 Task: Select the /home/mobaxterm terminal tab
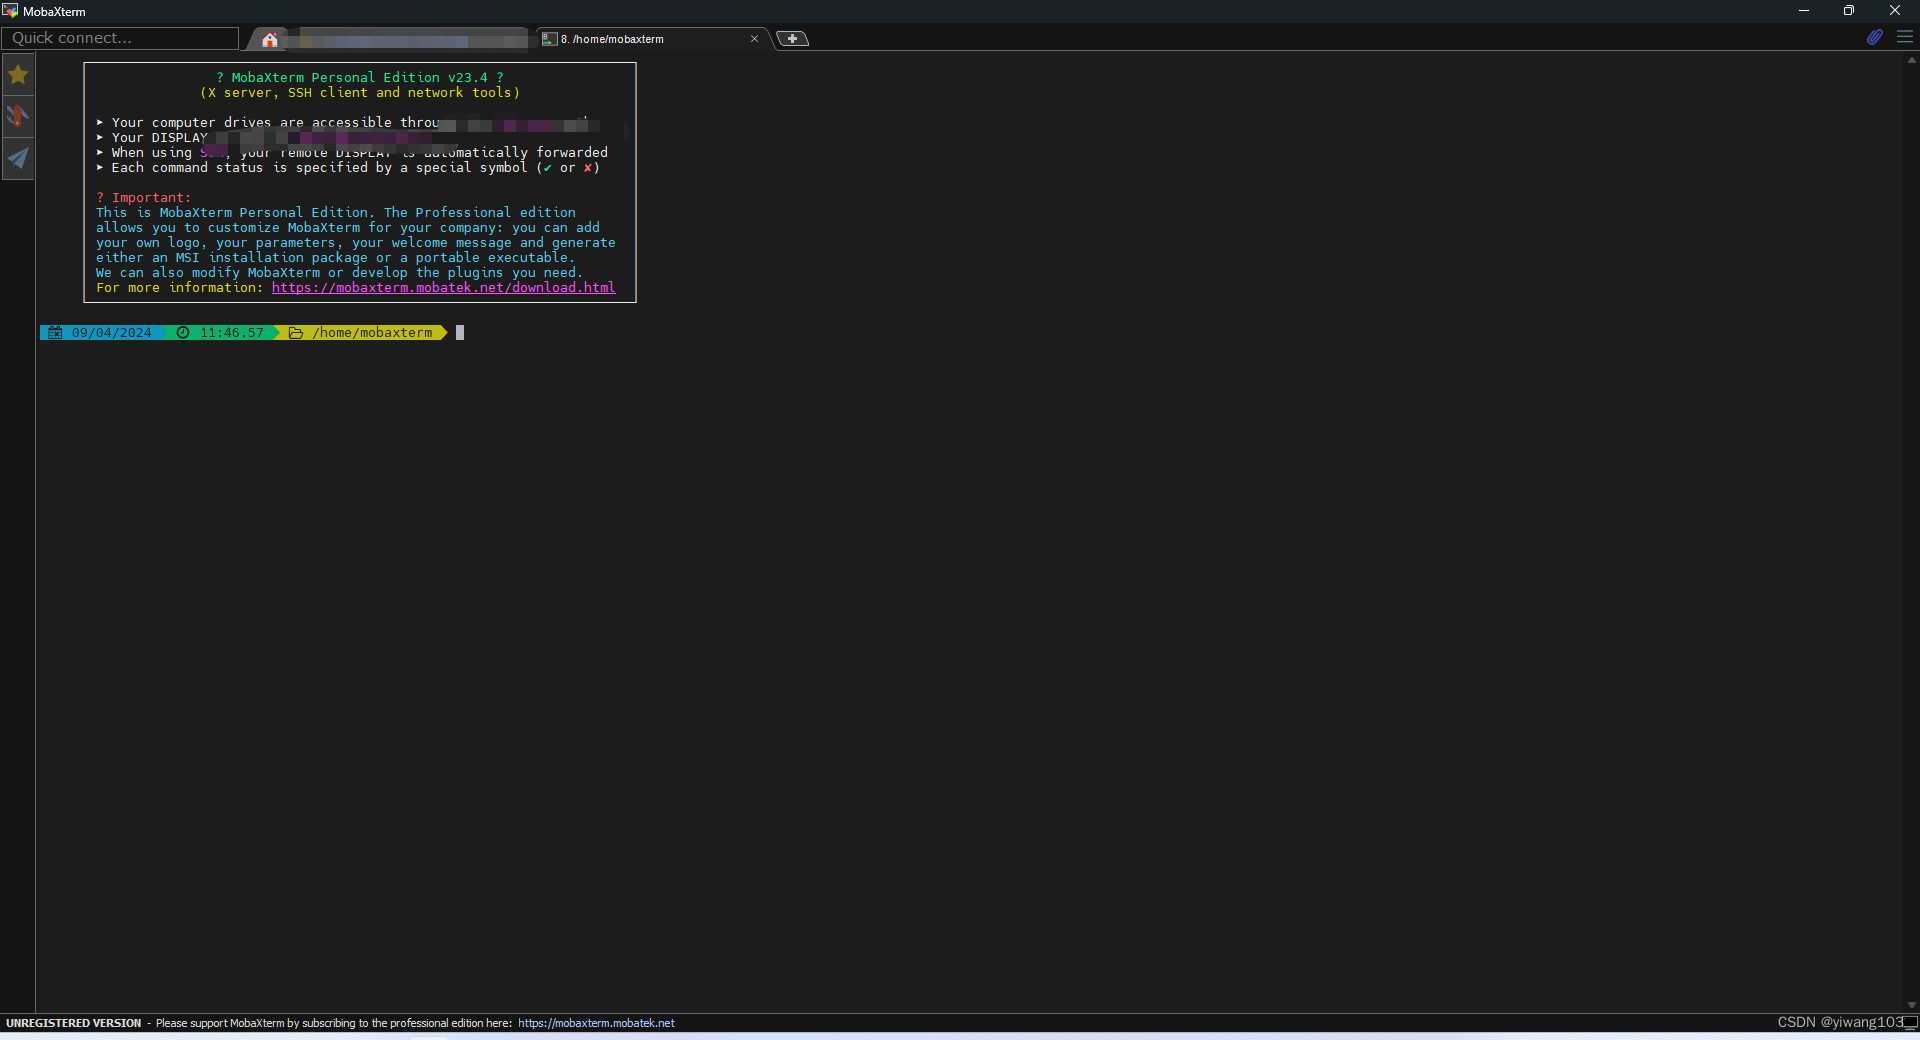(652, 39)
